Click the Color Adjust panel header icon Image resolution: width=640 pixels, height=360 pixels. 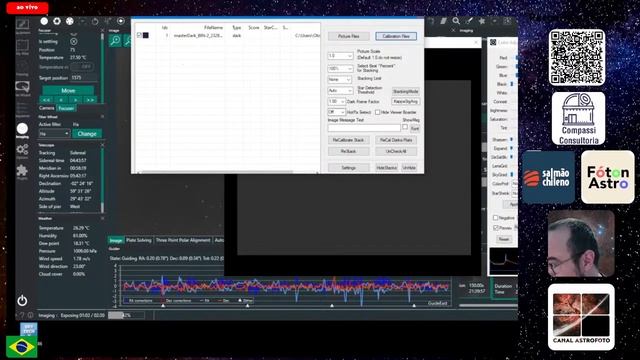click(493, 42)
